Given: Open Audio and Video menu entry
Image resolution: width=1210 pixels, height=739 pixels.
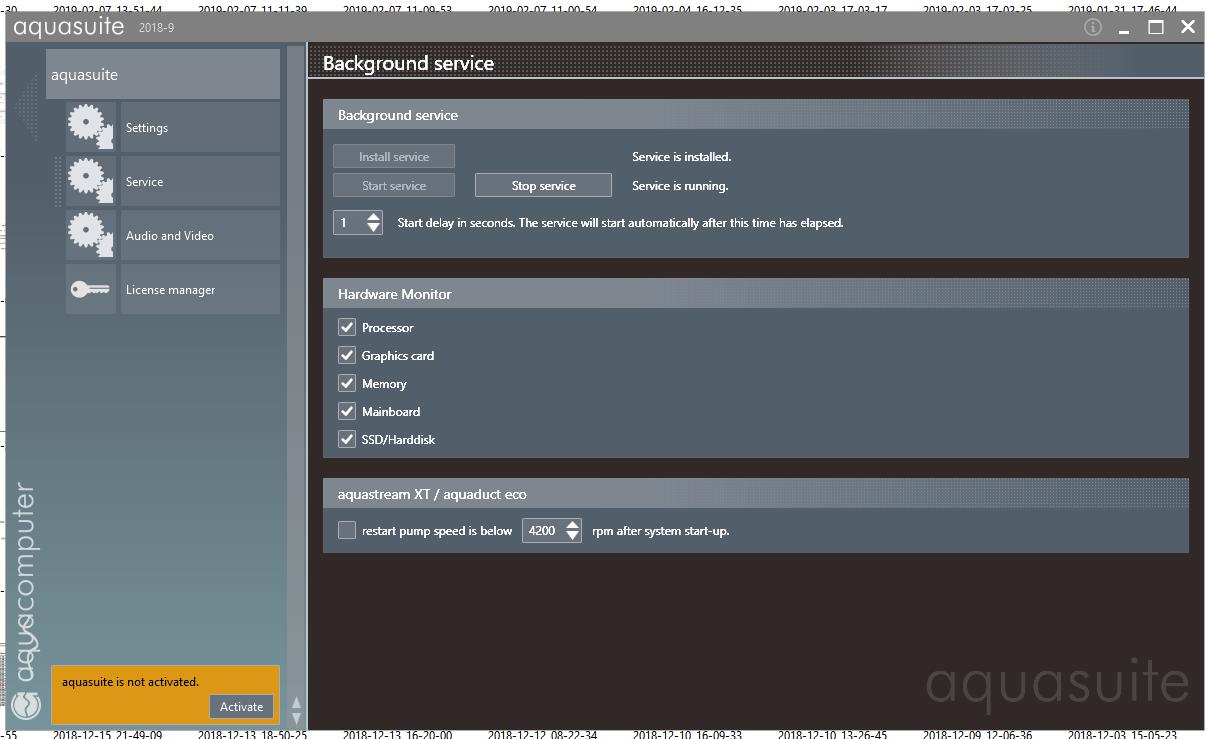Looking at the screenshot, I should tap(200, 235).
